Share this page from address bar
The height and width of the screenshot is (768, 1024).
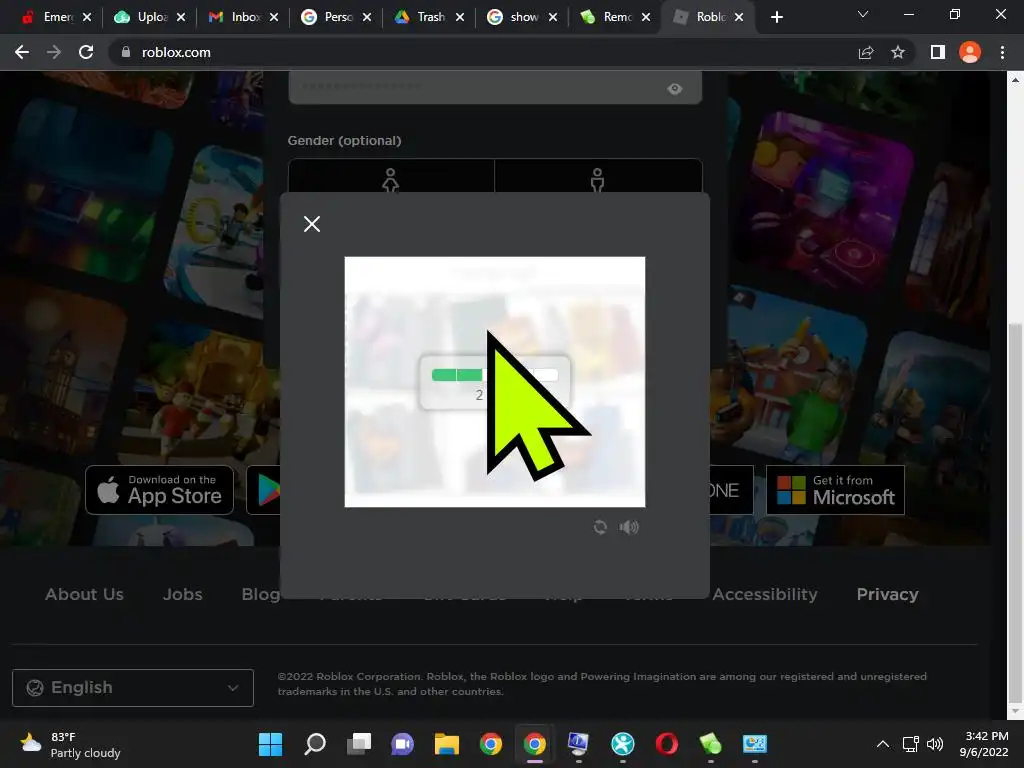click(x=866, y=52)
